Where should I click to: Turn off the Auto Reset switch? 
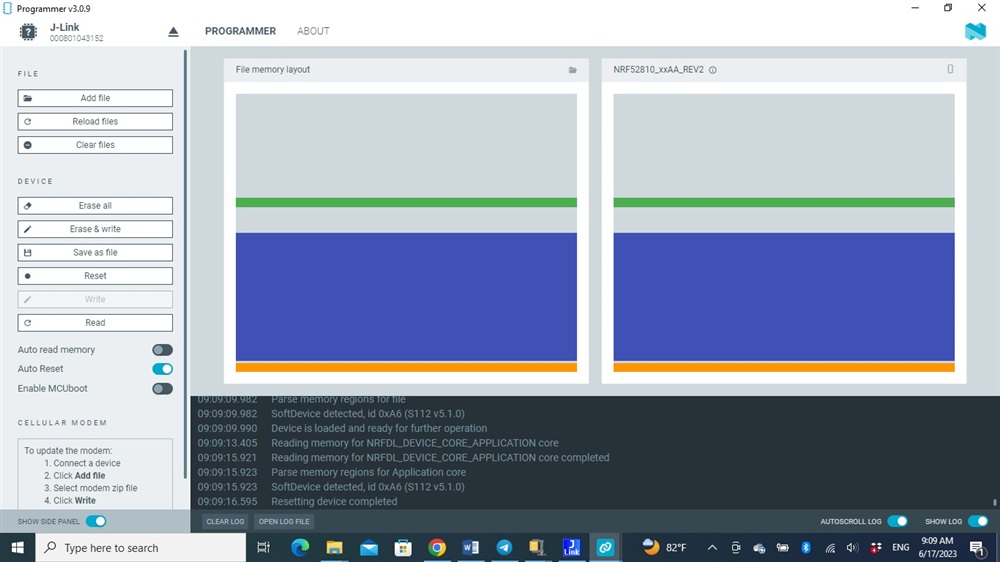tap(162, 369)
